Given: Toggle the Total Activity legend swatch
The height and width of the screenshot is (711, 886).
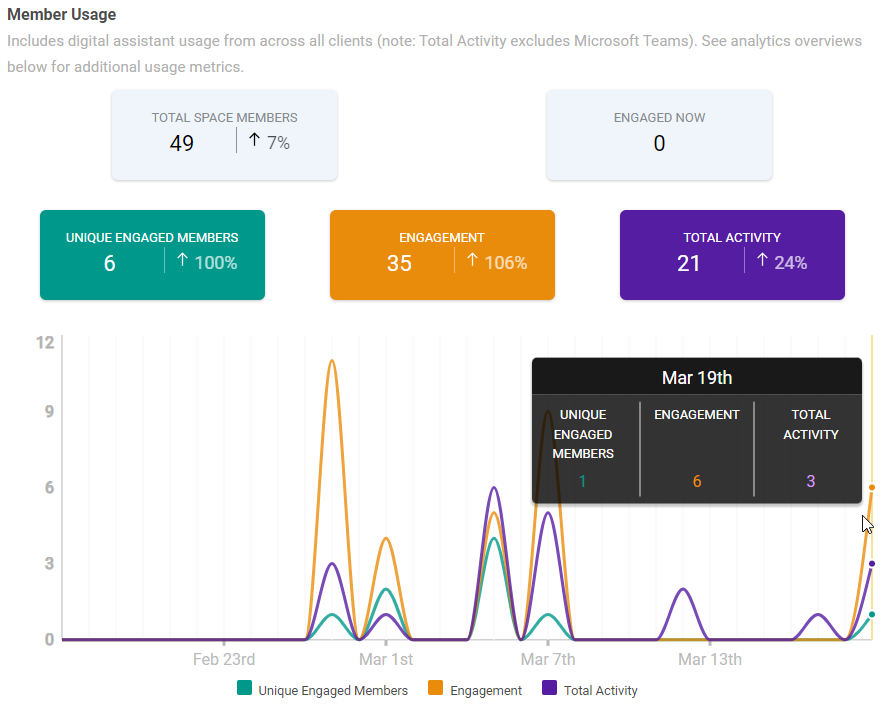Looking at the screenshot, I should (x=549, y=688).
